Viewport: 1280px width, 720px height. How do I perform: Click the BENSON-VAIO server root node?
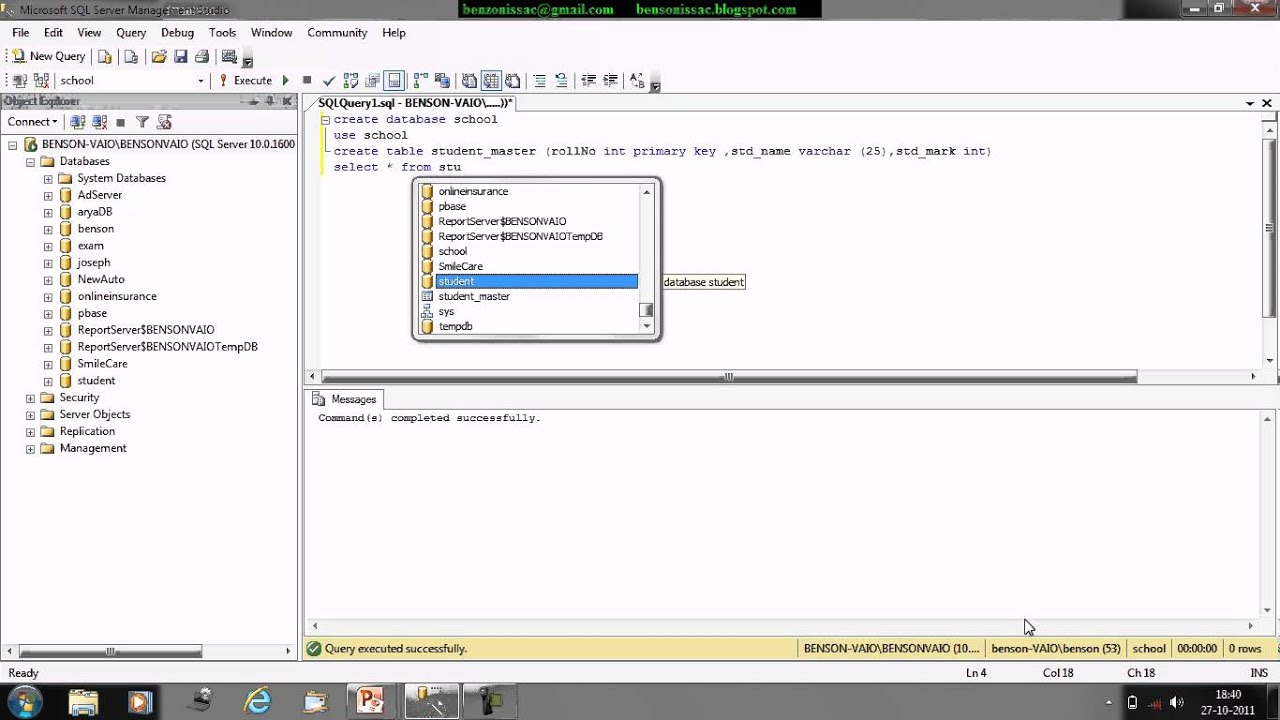click(168, 144)
